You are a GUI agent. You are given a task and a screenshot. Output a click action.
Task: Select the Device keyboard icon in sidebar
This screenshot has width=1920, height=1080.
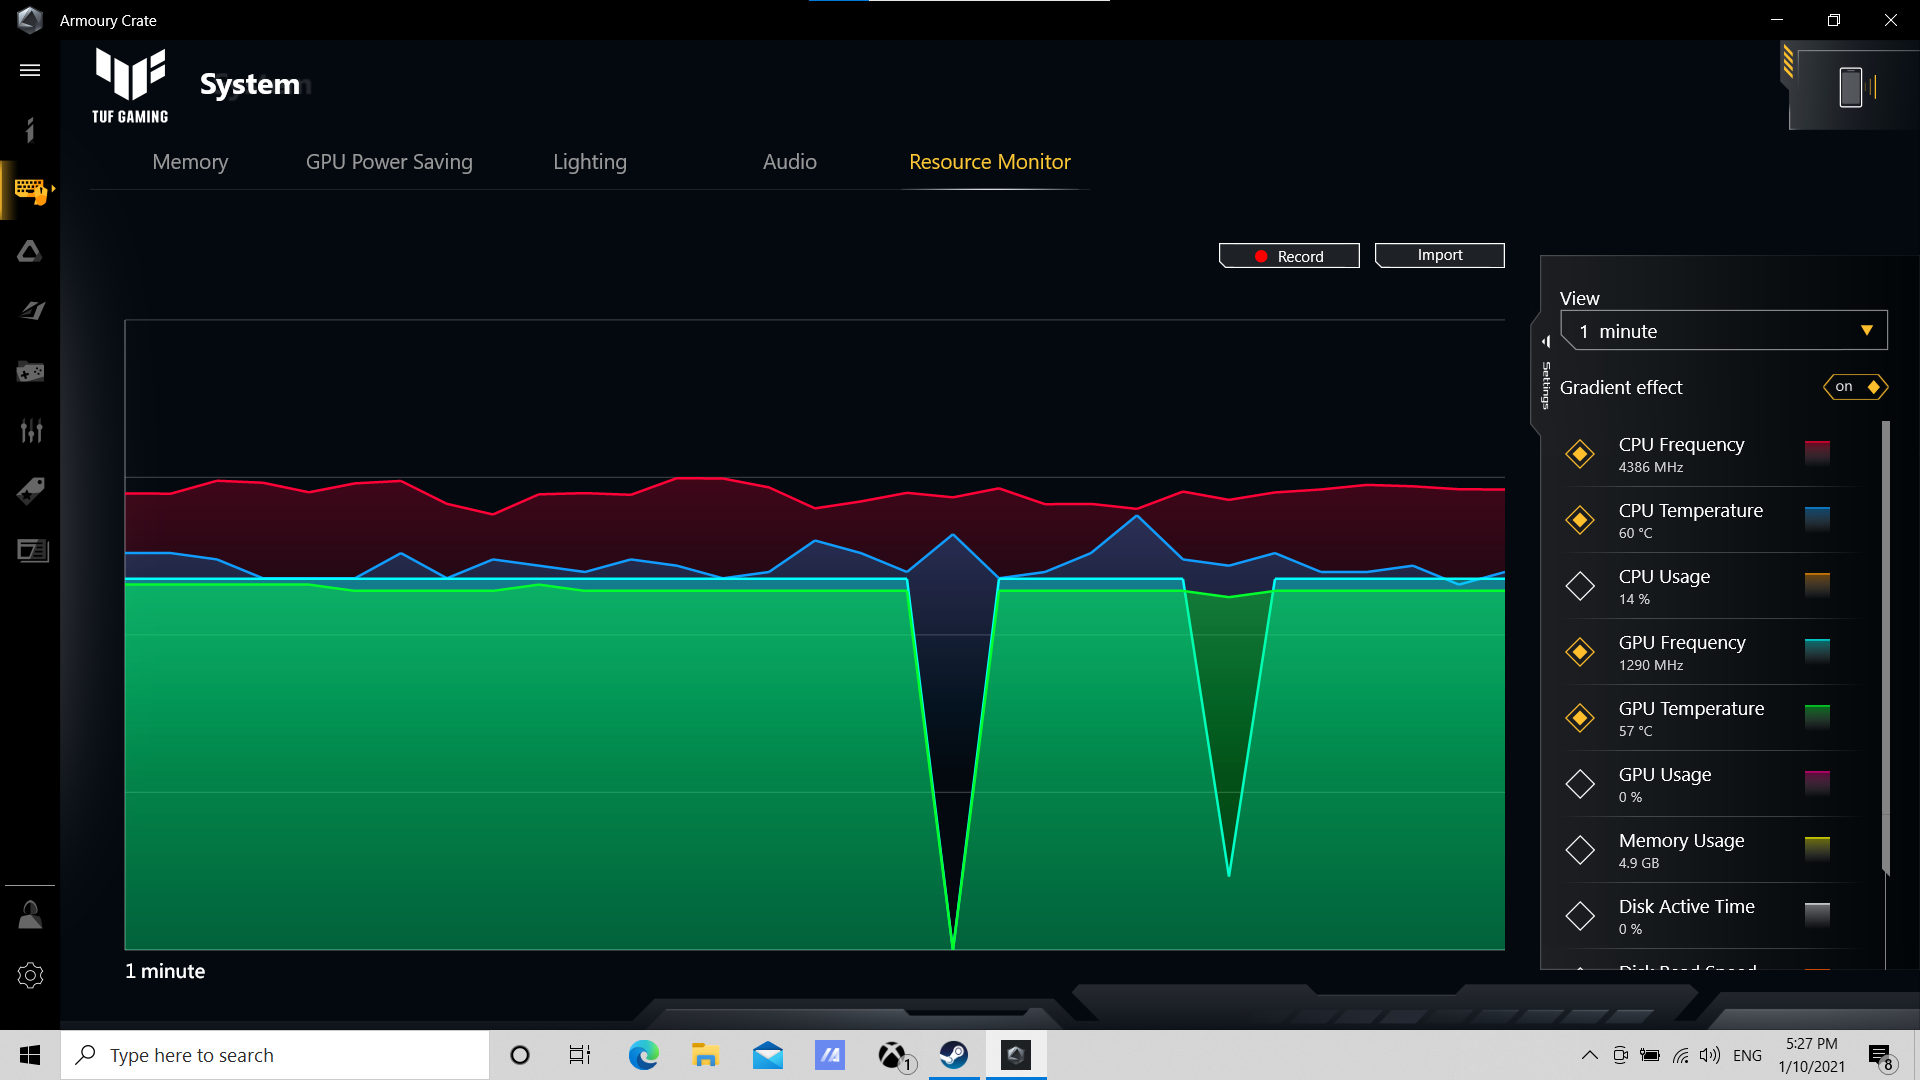click(x=30, y=190)
